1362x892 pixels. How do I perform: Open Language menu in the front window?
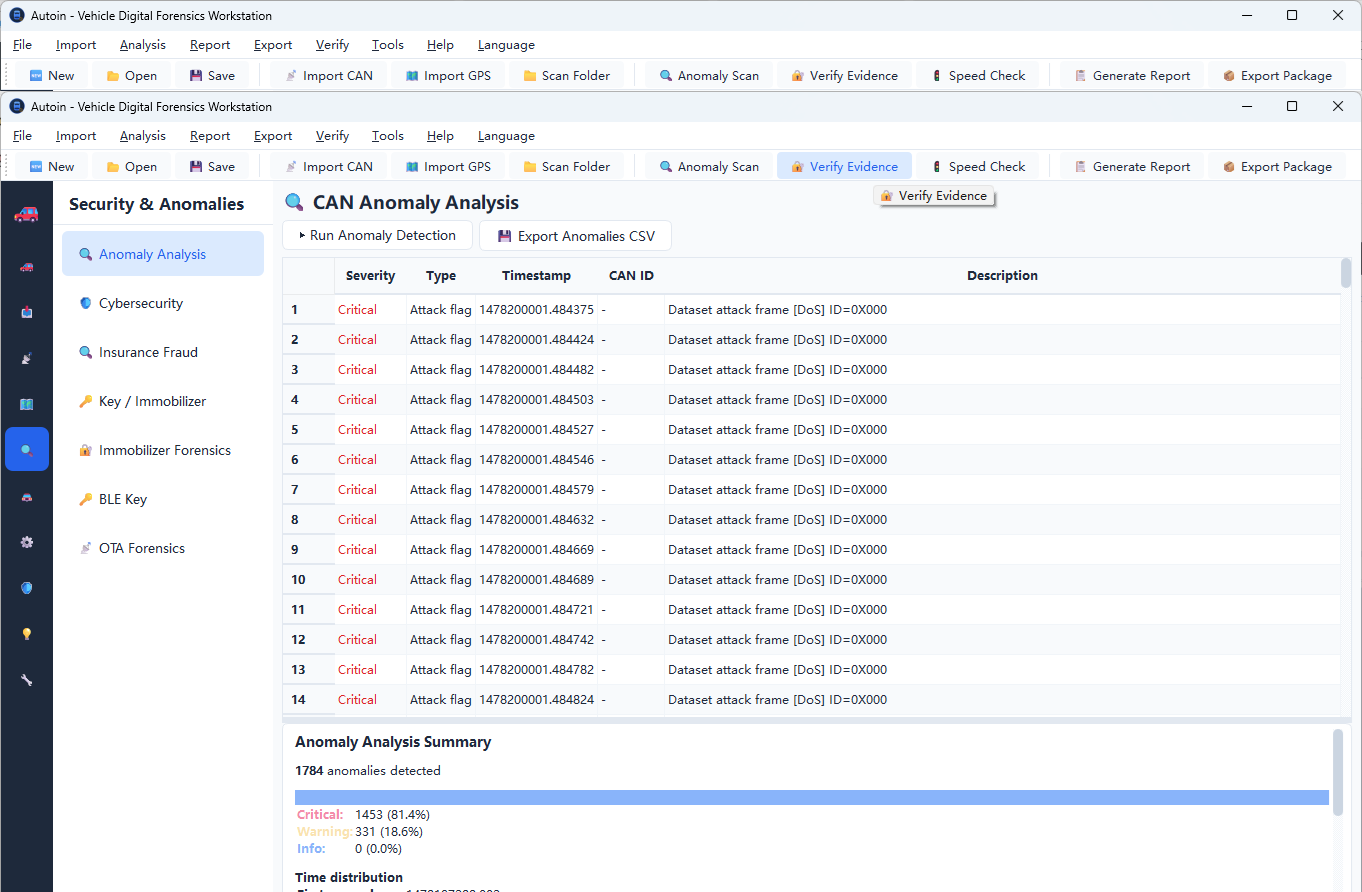(x=506, y=136)
